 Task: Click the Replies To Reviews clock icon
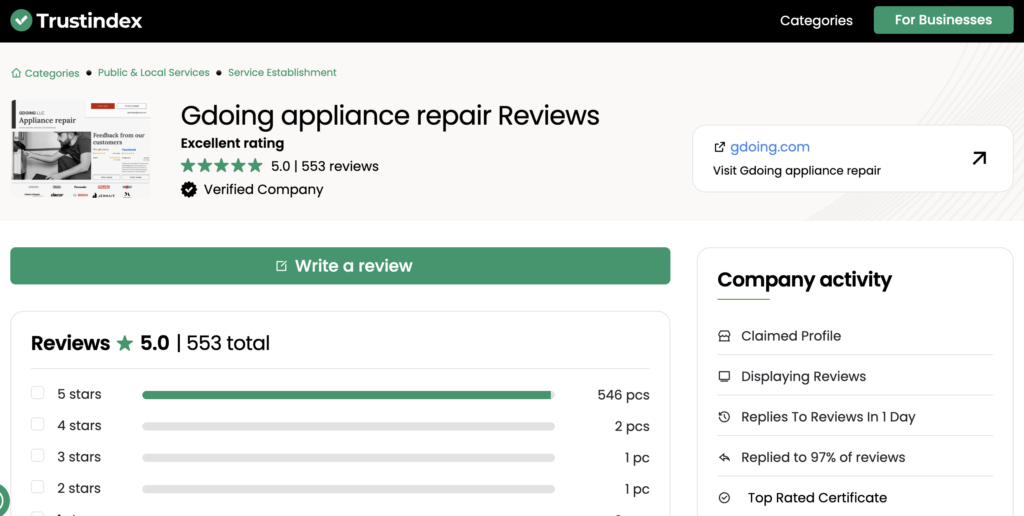pos(724,417)
